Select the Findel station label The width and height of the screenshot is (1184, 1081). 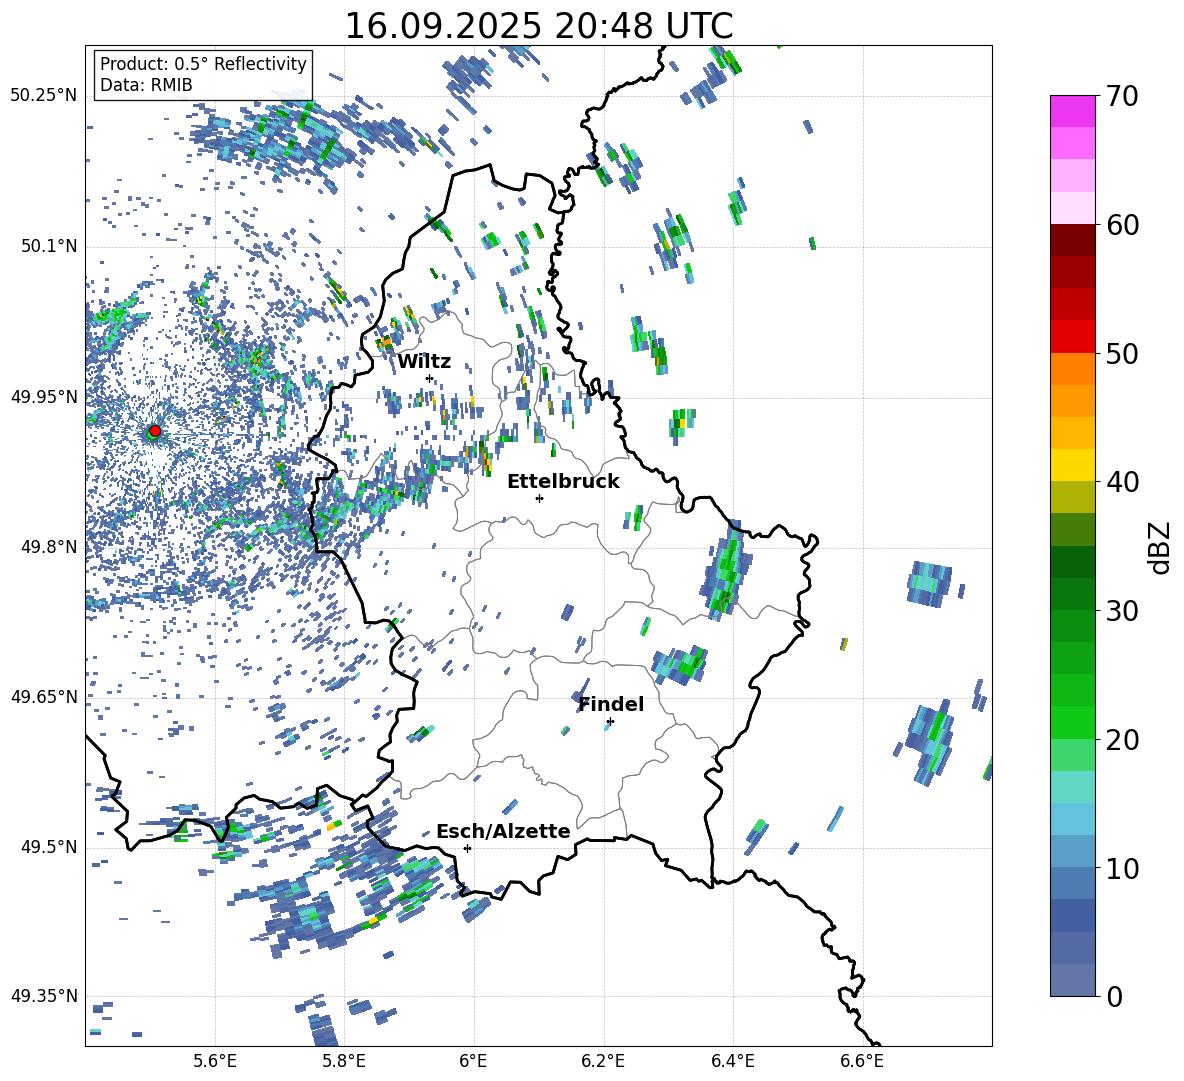click(x=611, y=704)
